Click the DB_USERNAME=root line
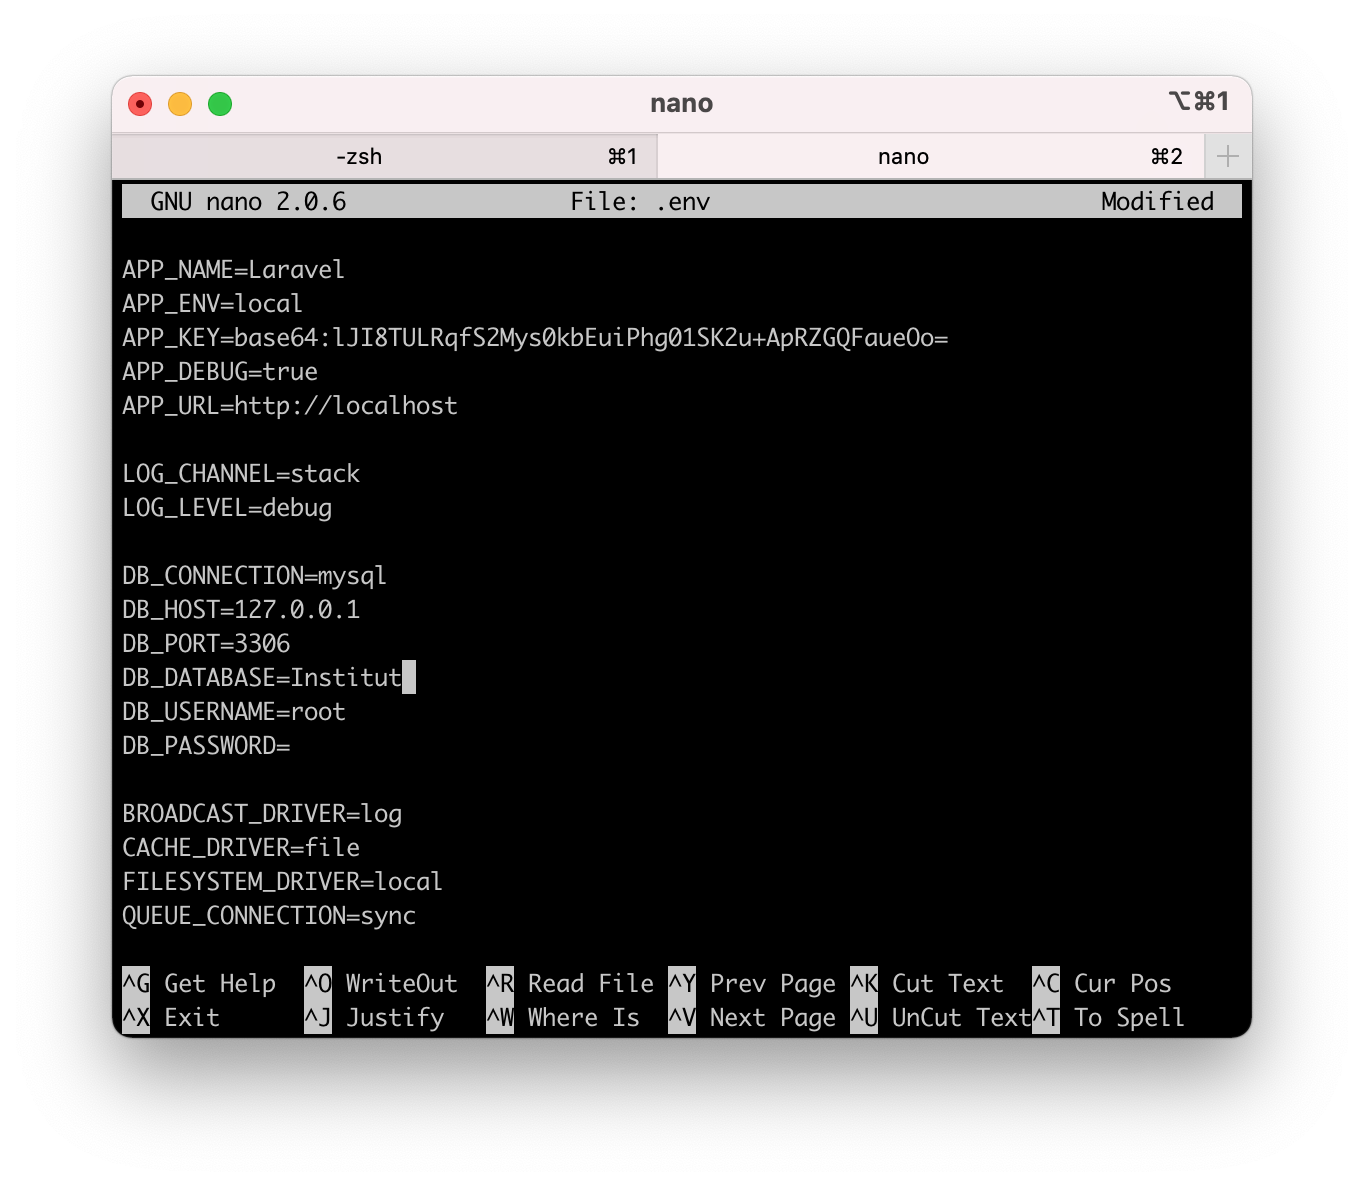 click(x=234, y=711)
